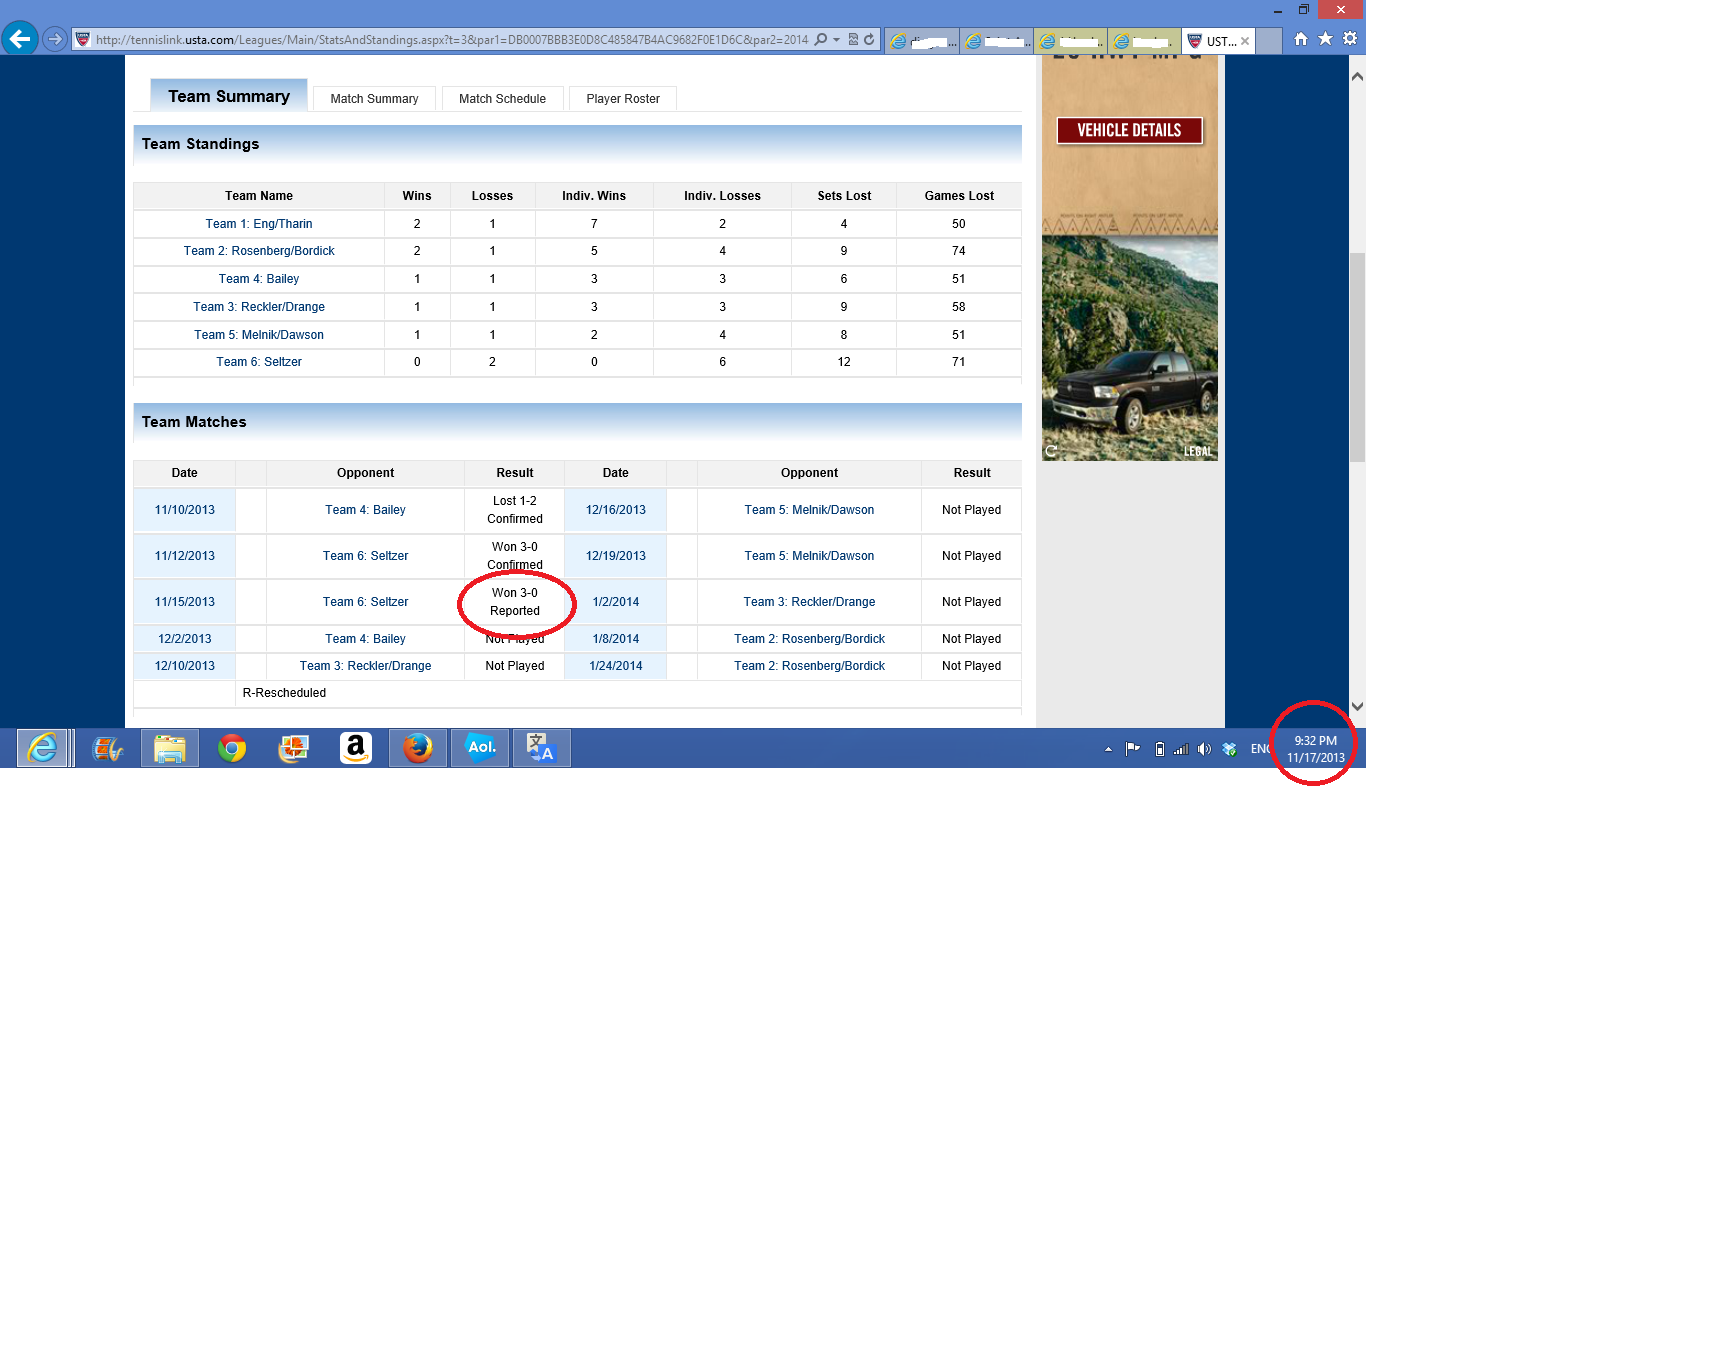
Task: Click the browser Forward arrow button
Action: [55, 39]
